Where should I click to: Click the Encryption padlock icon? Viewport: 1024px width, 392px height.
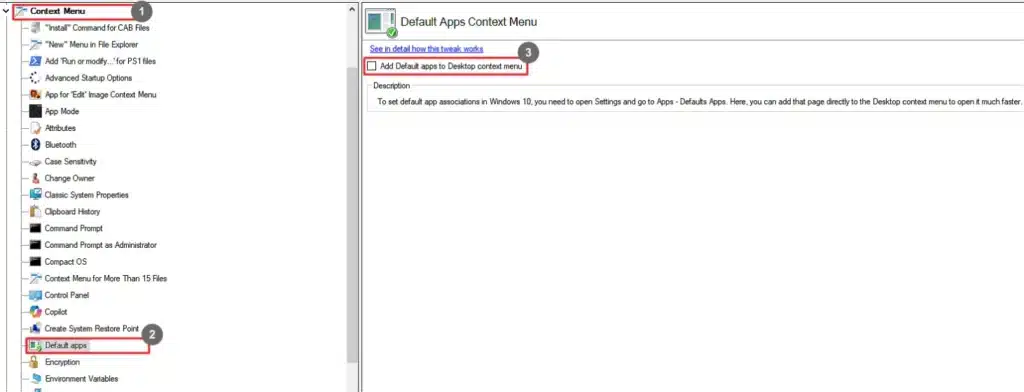pos(35,362)
